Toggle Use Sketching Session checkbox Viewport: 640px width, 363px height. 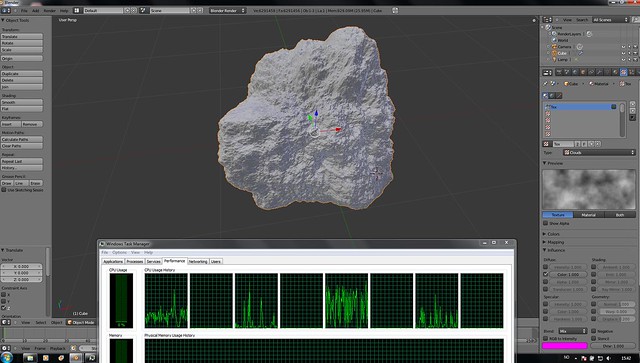4,190
